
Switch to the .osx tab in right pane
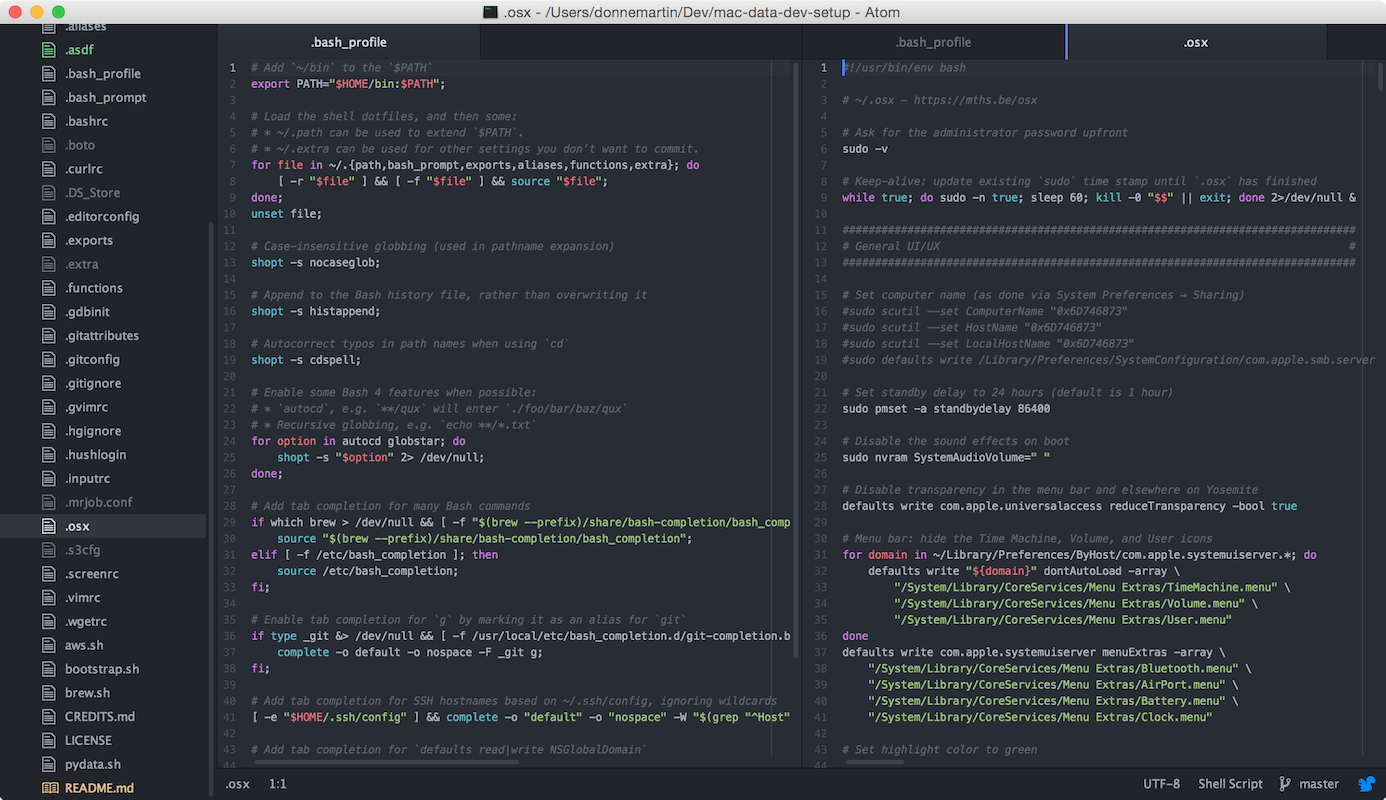click(x=1195, y=42)
